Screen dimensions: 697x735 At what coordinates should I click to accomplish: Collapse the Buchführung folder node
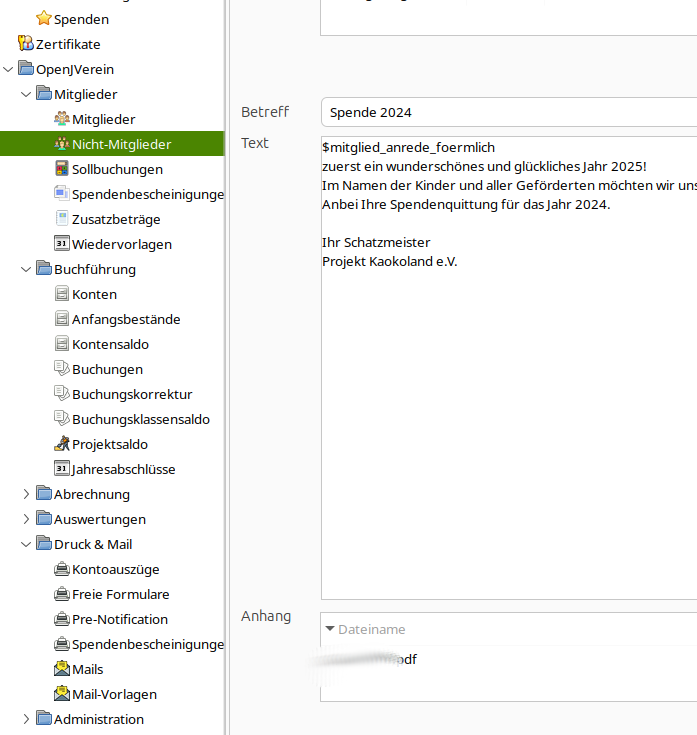point(26,270)
